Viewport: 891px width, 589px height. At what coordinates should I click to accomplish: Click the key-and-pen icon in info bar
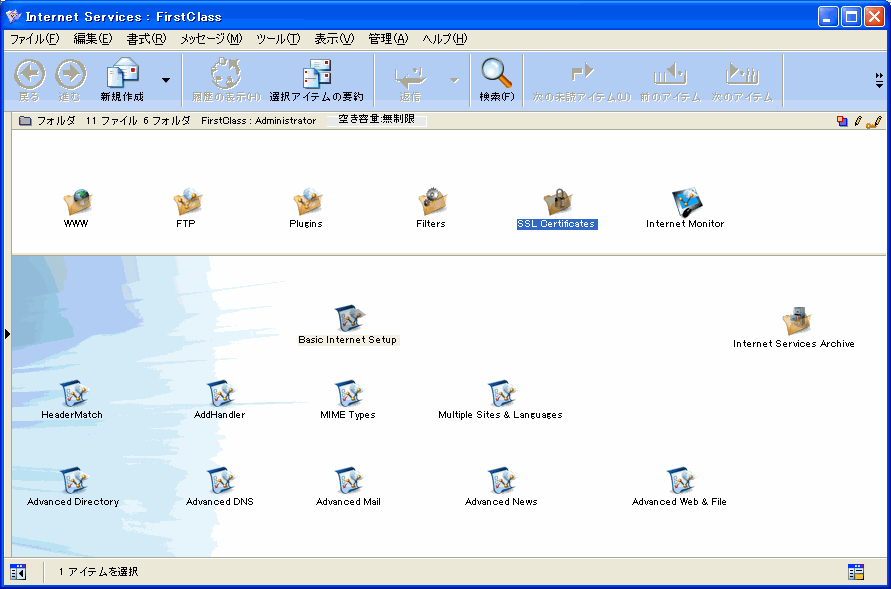point(874,121)
